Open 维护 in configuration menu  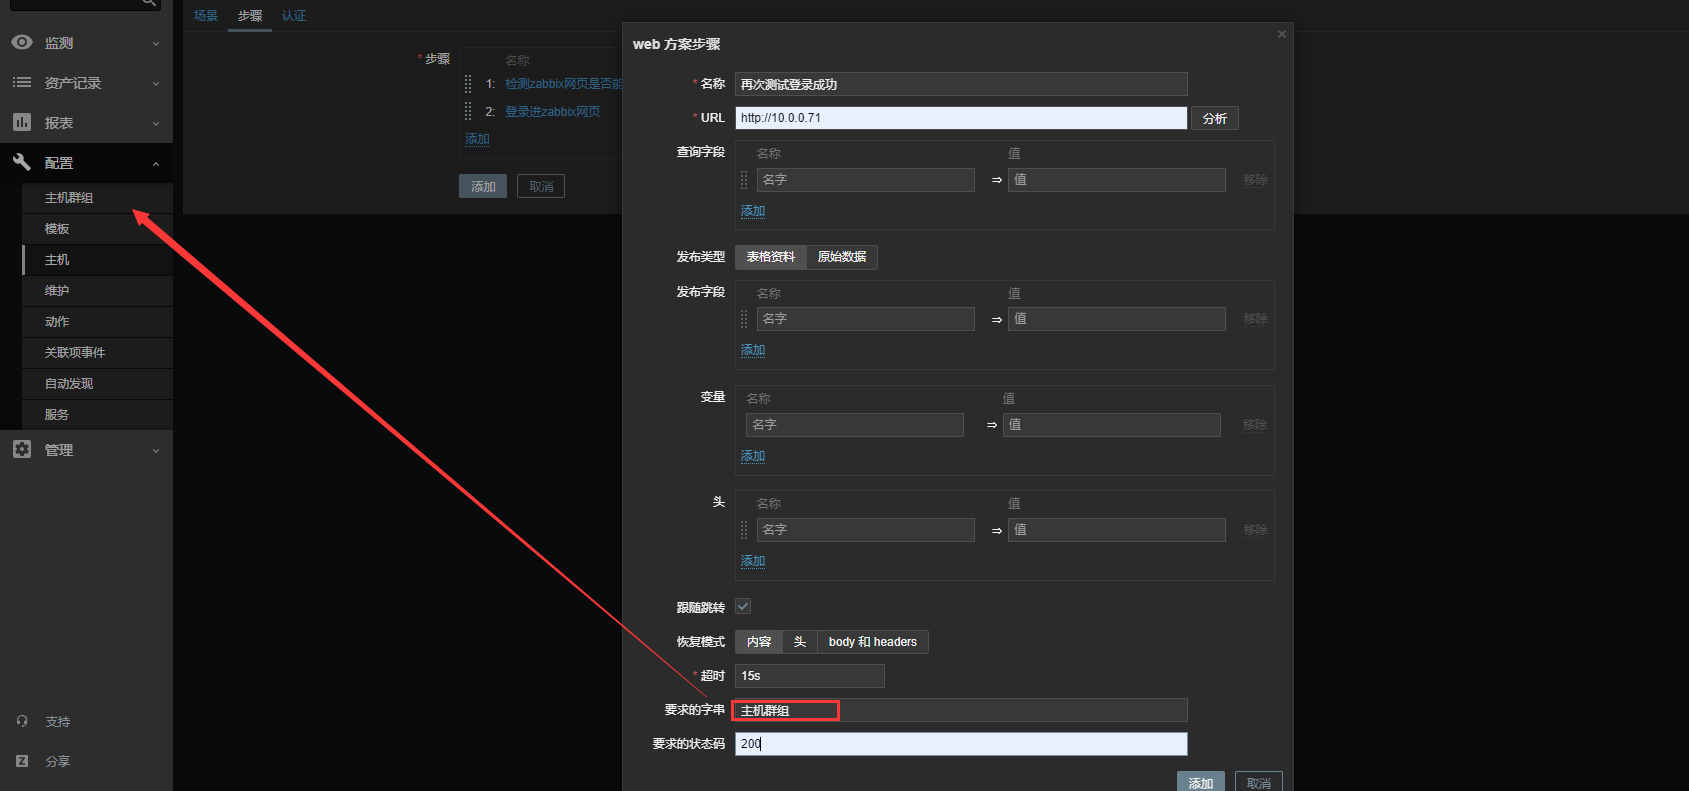[97, 291]
